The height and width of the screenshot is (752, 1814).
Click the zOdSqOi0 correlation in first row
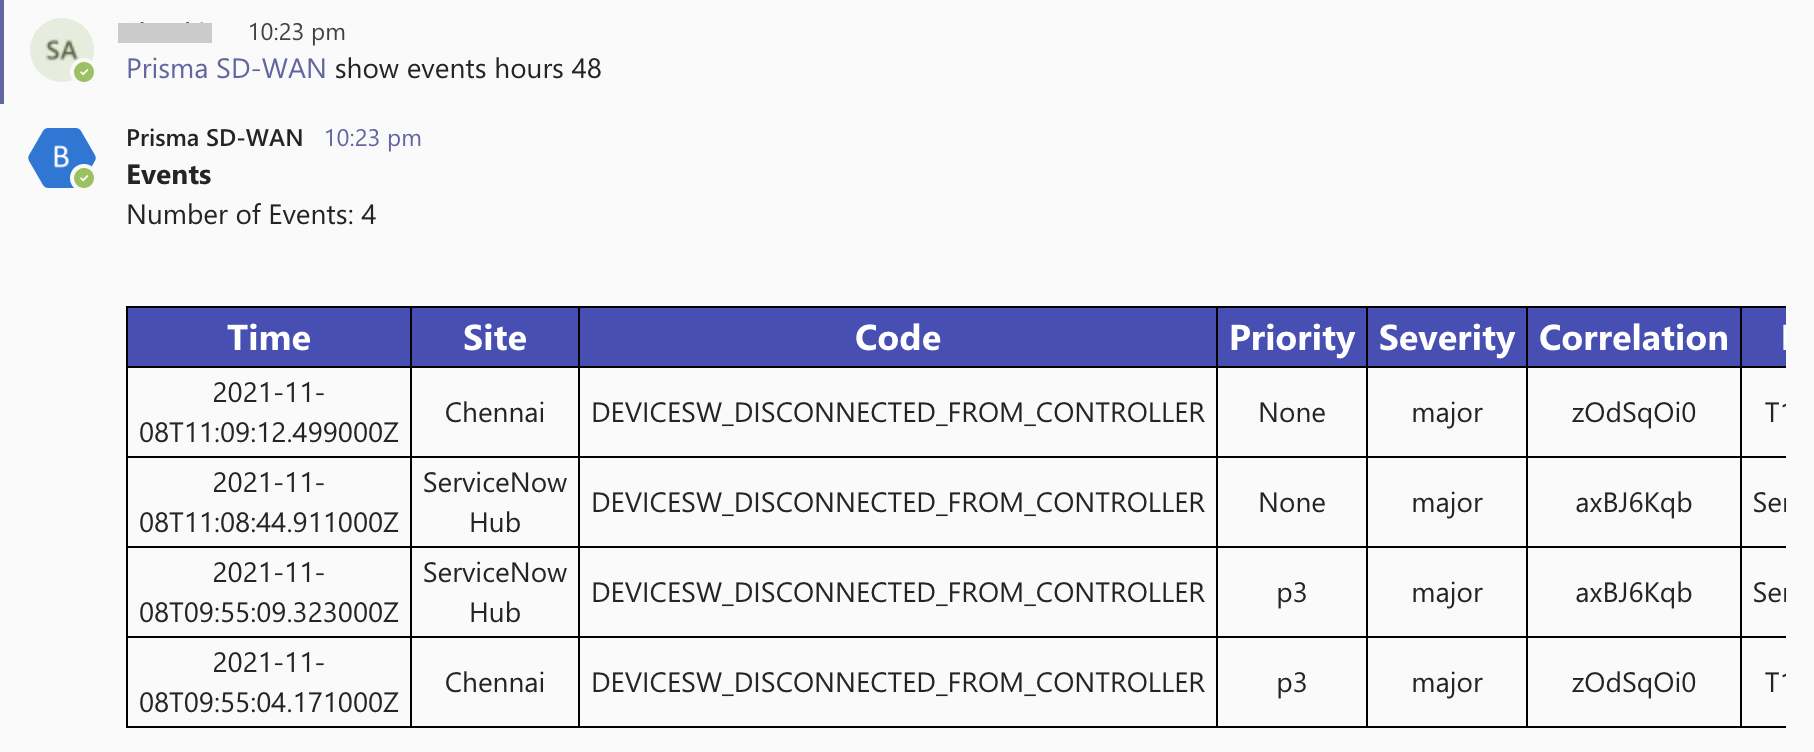tap(1633, 413)
